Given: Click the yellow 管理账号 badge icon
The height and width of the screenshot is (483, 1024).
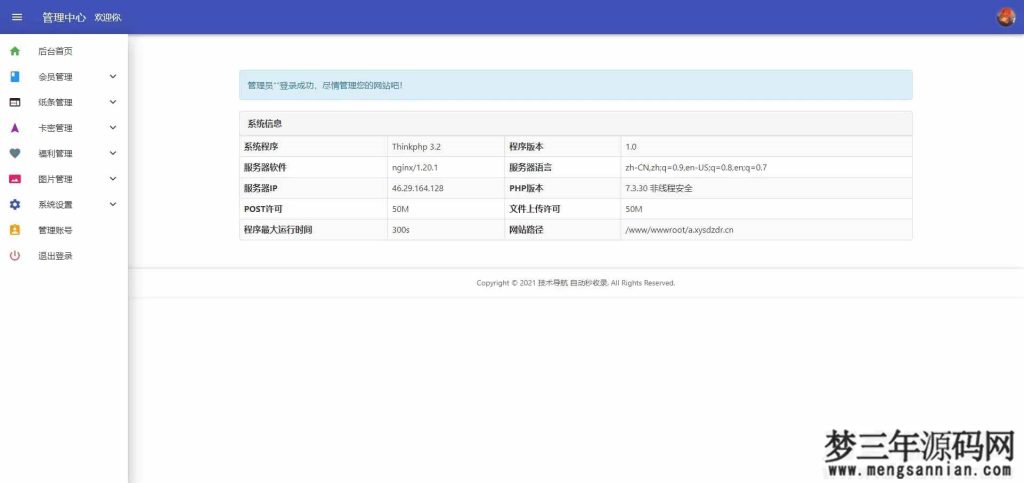Looking at the screenshot, I should (x=15, y=230).
